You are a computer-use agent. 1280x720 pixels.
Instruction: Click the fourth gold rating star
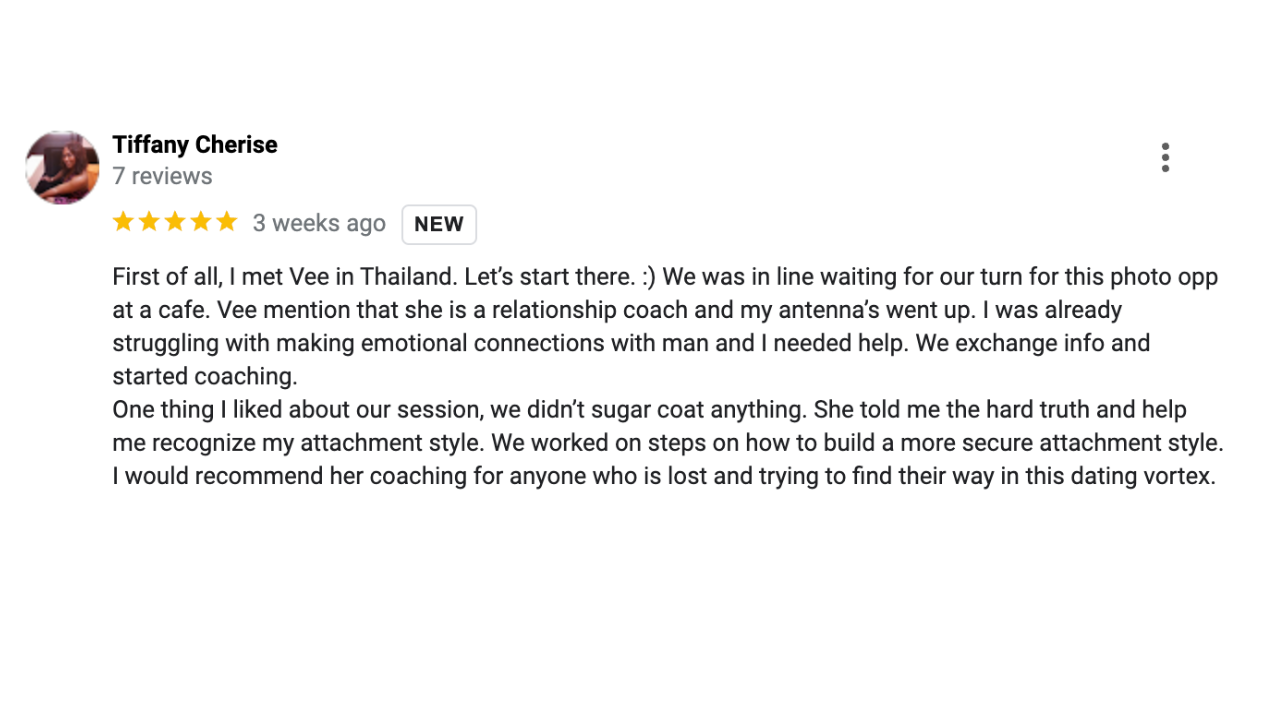[x=201, y=222]
